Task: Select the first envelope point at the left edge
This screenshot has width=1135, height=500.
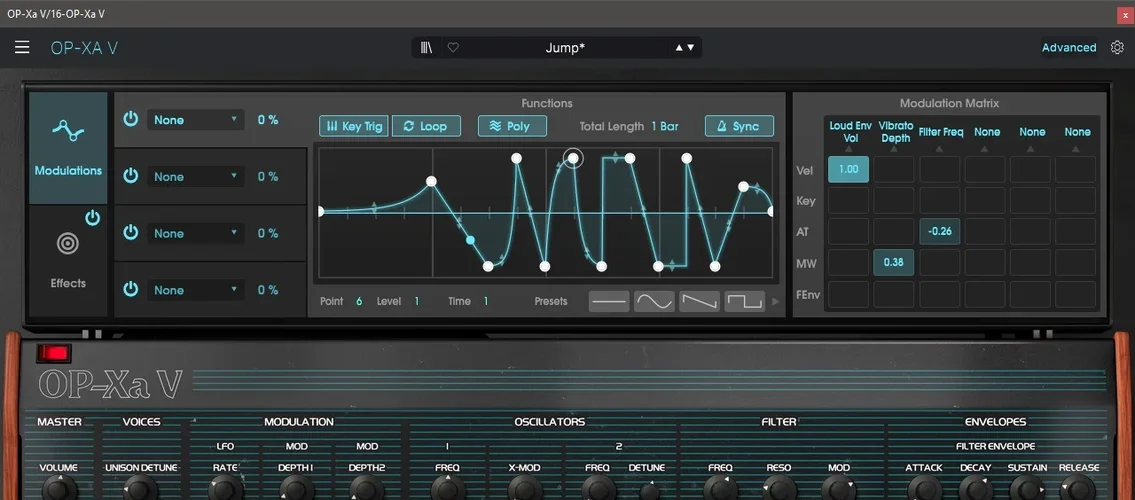Action: [x=321, y=211]
